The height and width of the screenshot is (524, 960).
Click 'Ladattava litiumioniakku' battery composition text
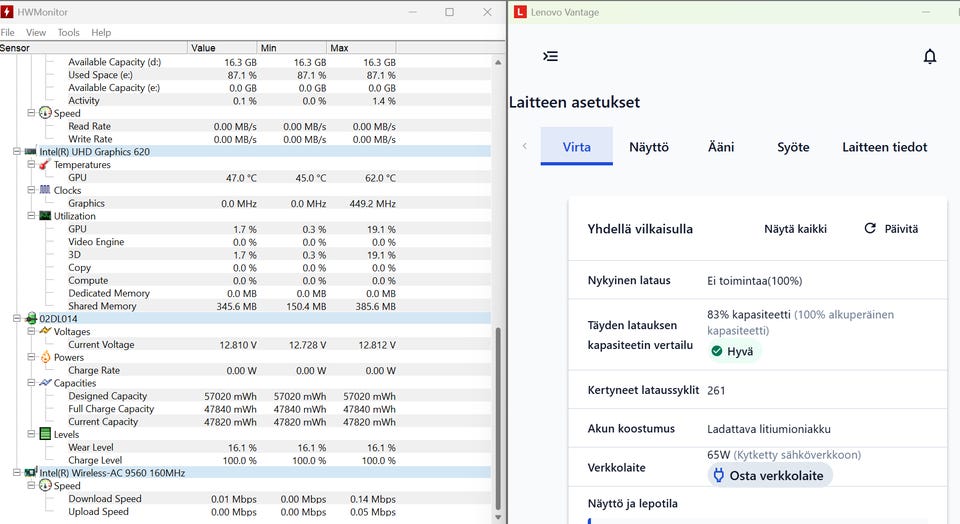click(769, 429)
